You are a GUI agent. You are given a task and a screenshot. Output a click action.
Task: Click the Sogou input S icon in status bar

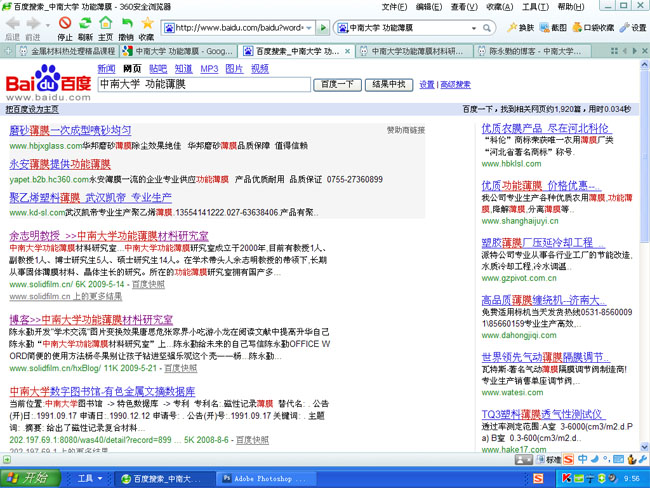[x=568, y=459]
